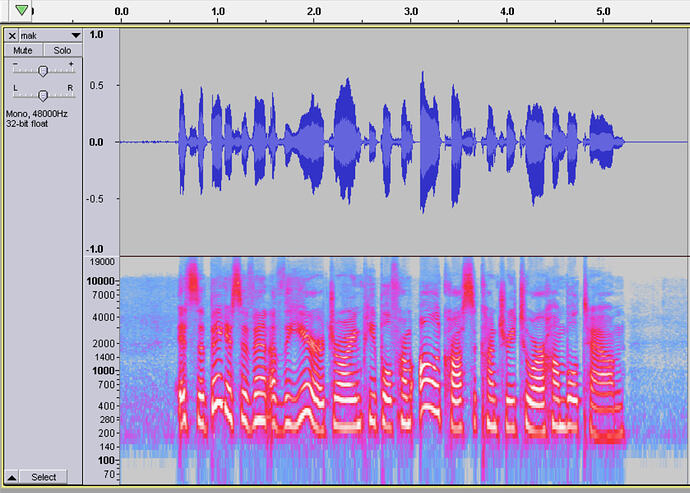Viewport: 690px width, 493px height.
Task: Click the pan slider handle
Action: 43,95
